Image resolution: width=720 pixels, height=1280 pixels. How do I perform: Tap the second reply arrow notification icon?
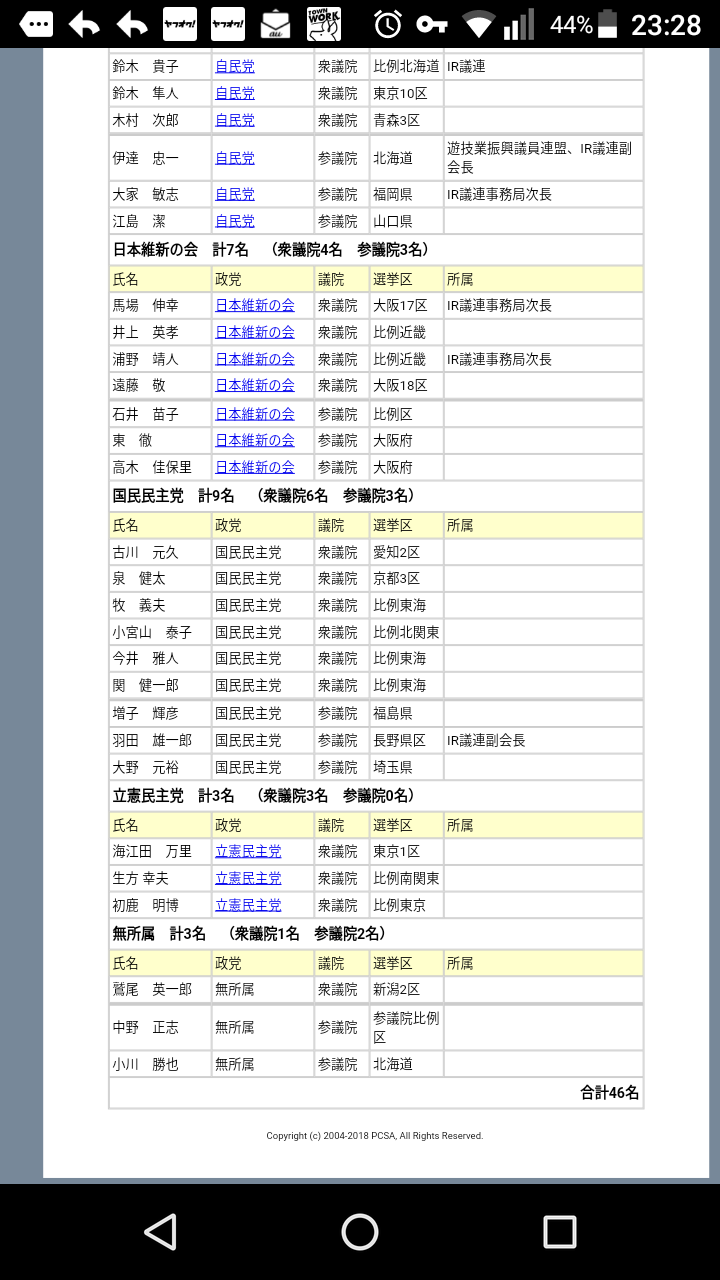point(132,25)
